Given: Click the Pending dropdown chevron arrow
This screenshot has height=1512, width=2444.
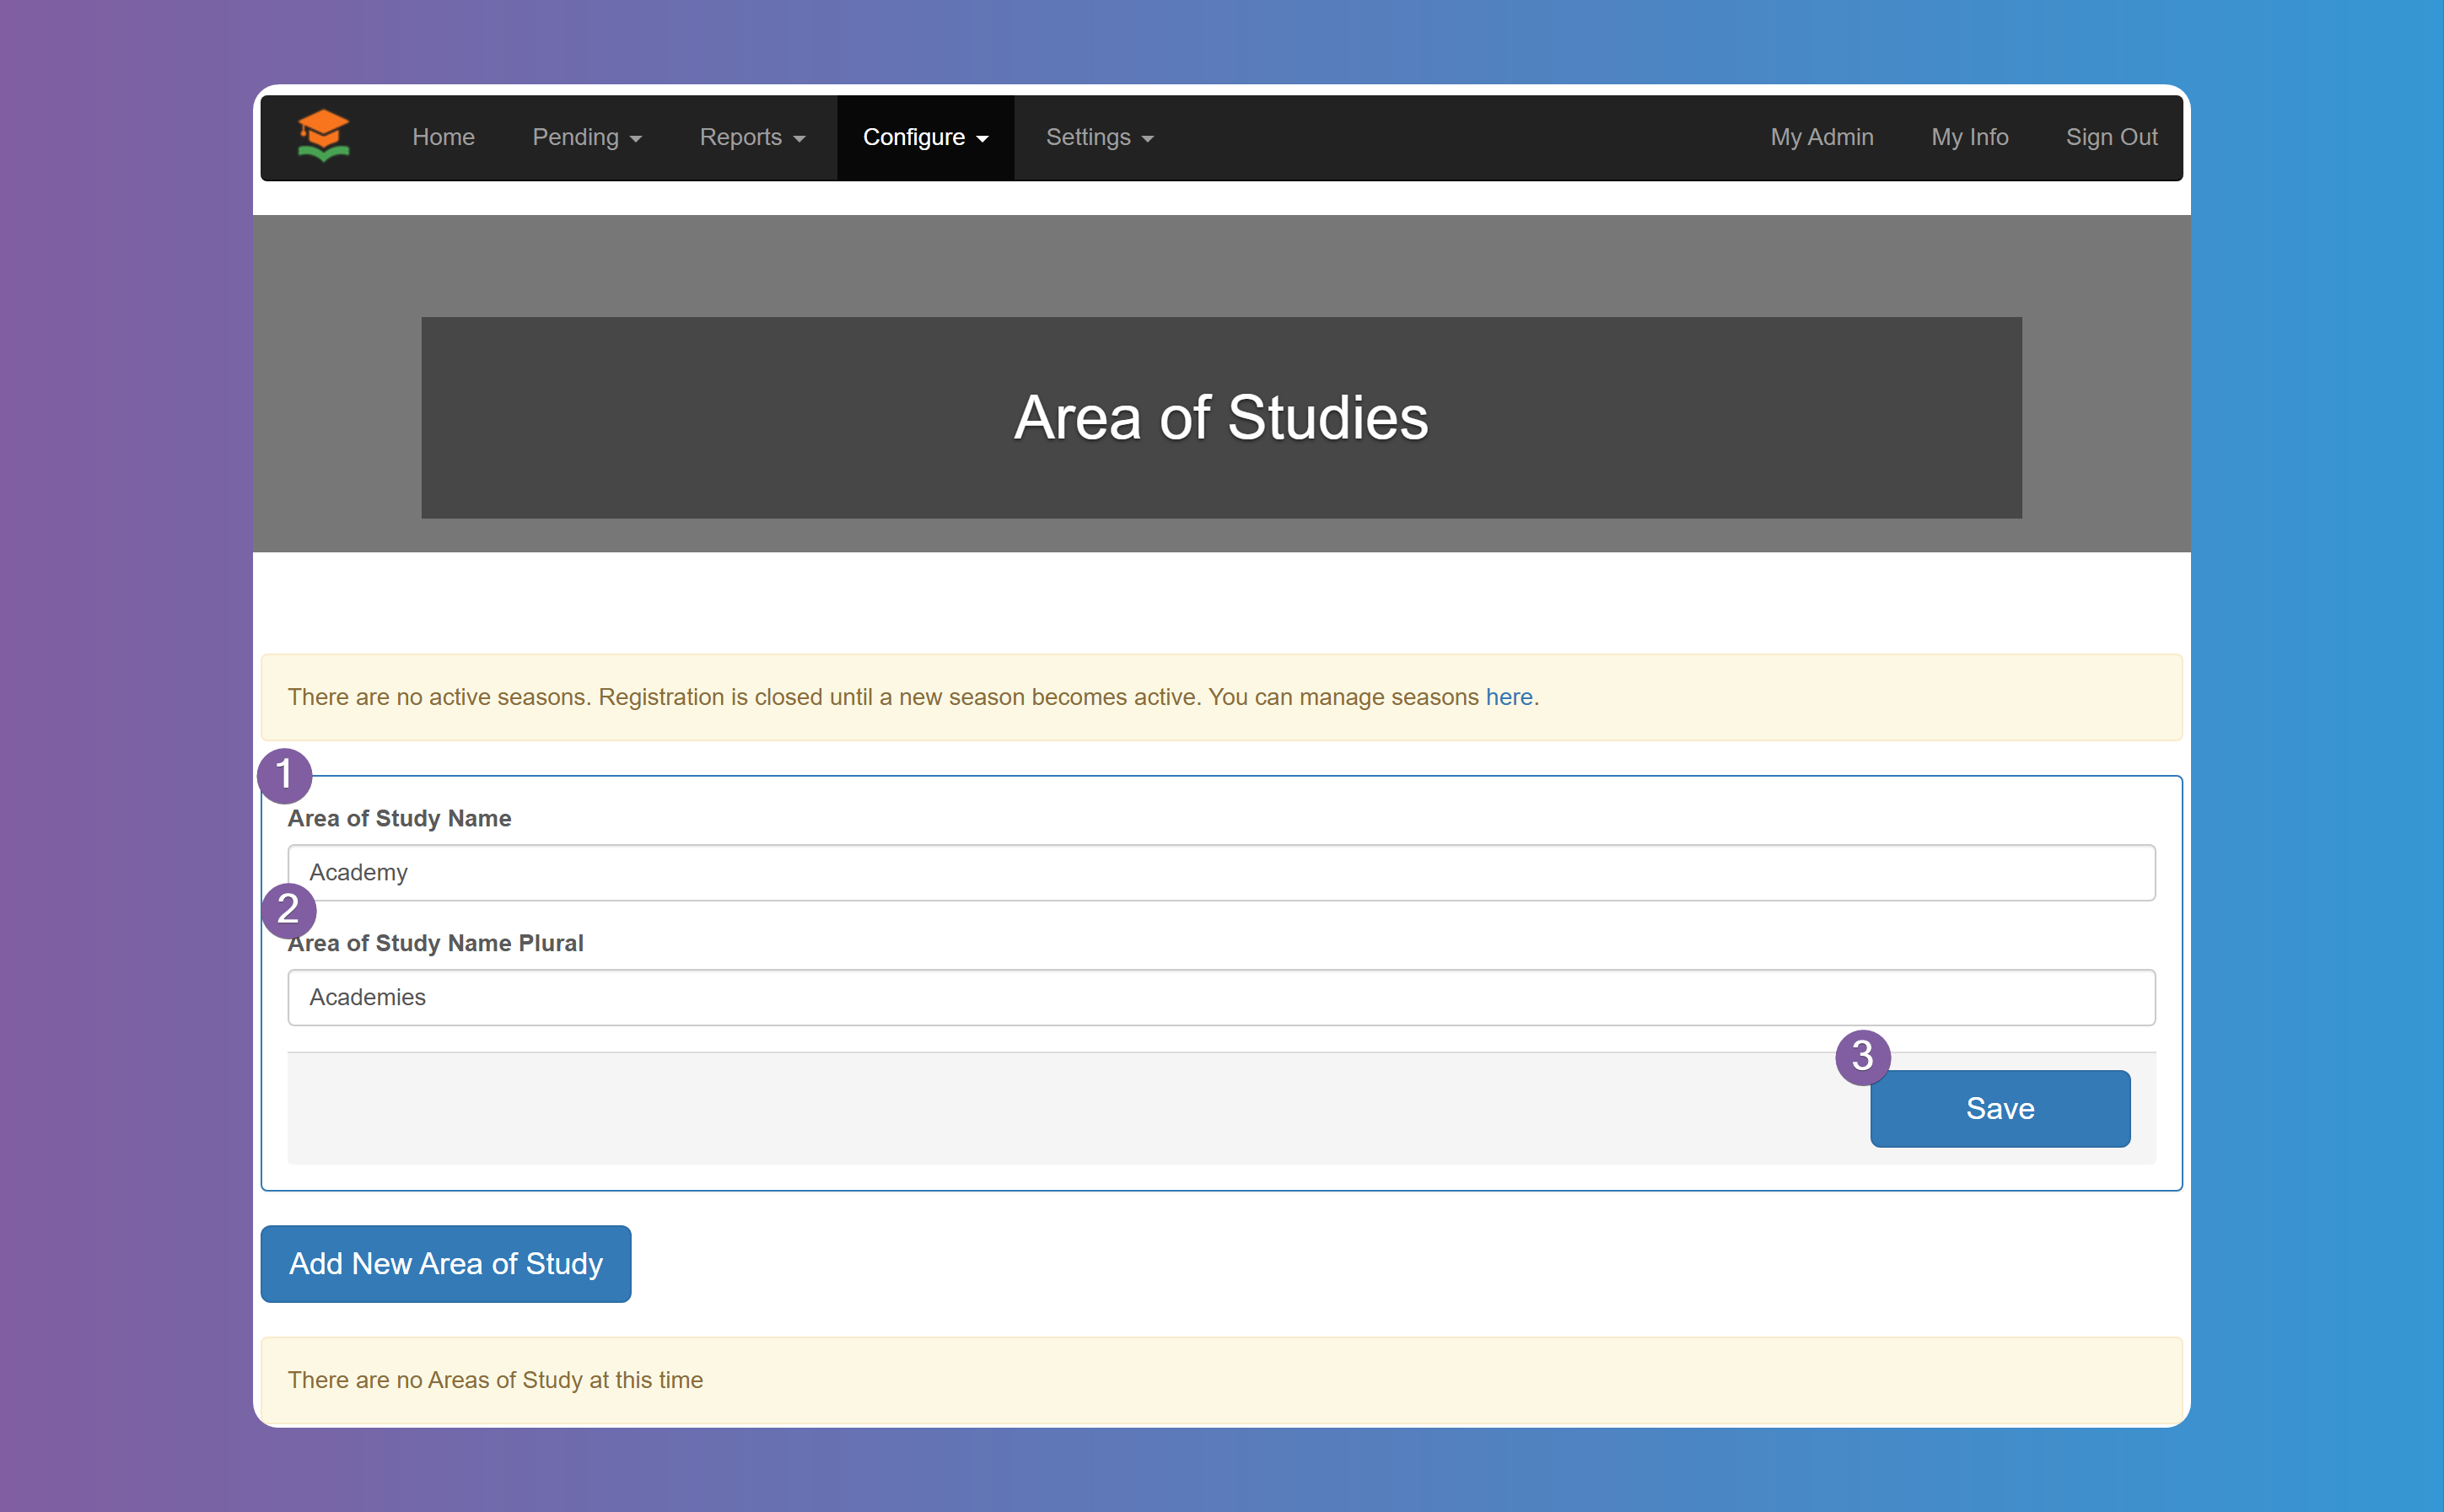Looking at the screenshot, I should (x=636, y=139).
